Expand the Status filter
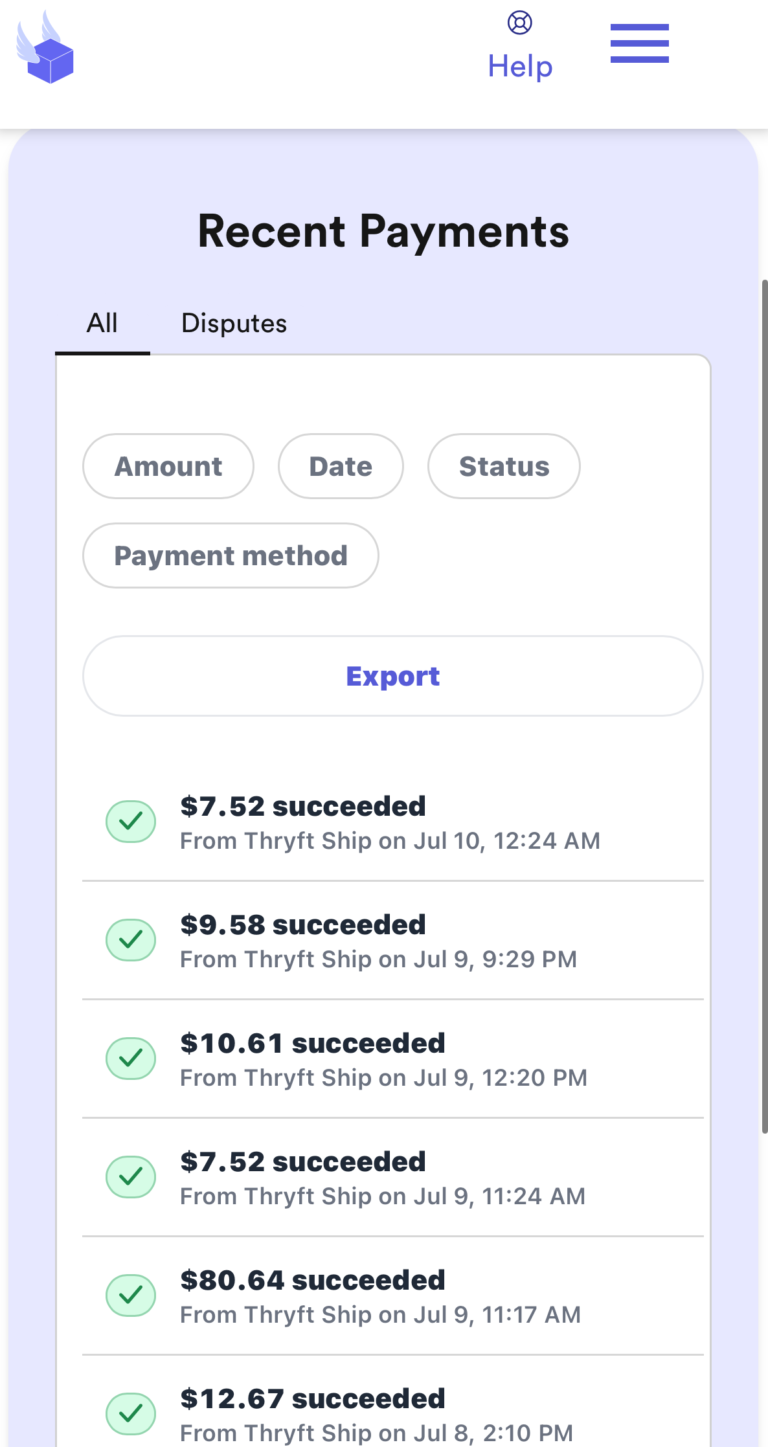768x1447 pixels. 504,466
